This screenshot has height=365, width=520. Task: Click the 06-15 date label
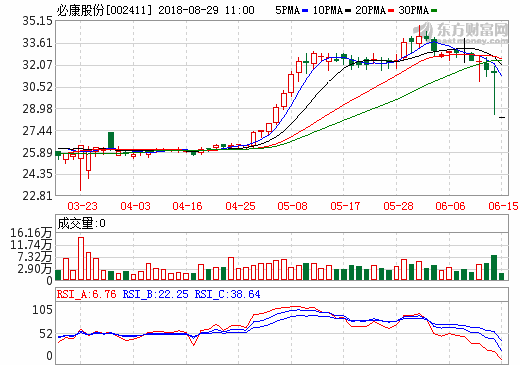(x=503, y=206)
